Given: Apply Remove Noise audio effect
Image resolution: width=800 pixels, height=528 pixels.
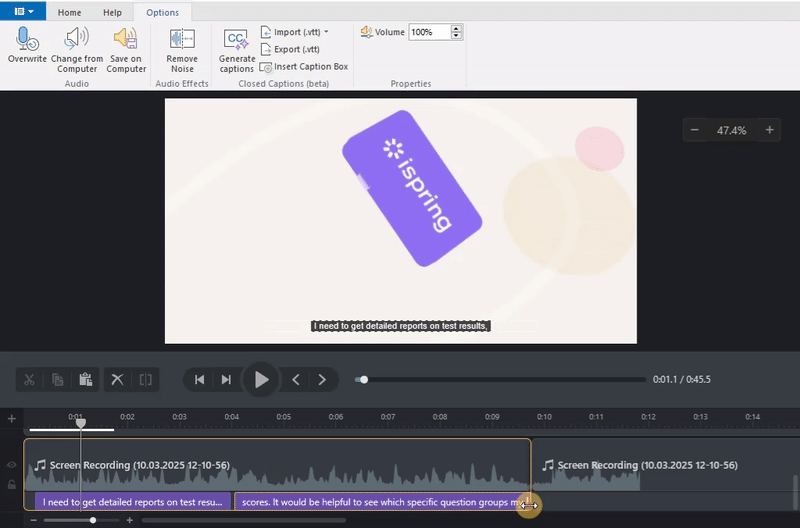Looking at the screenshot, I should click(182, 40).
